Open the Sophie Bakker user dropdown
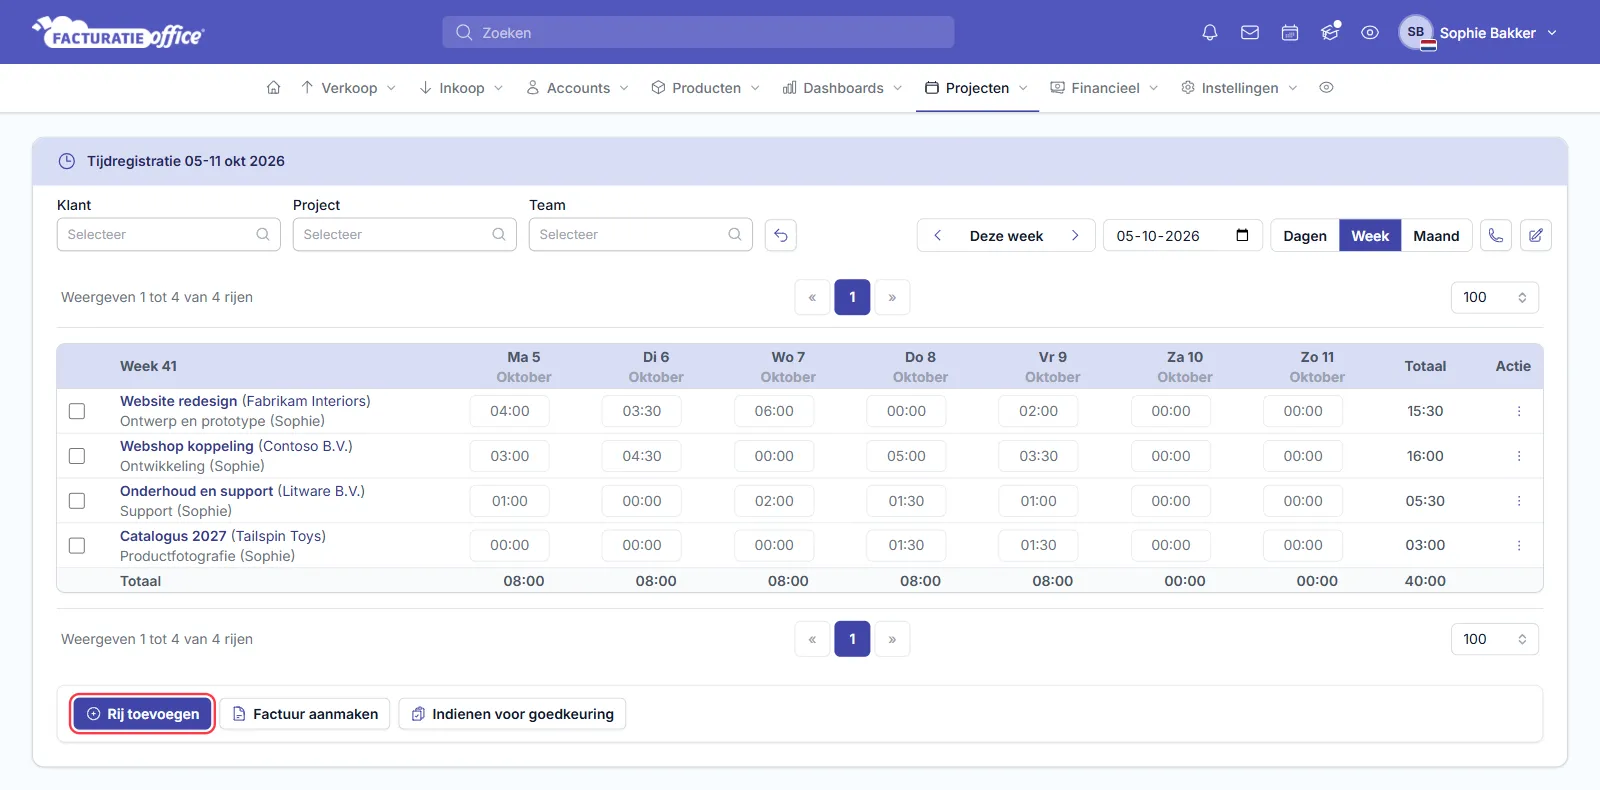The image size is (1600, 790). [x=1479, y=33]
